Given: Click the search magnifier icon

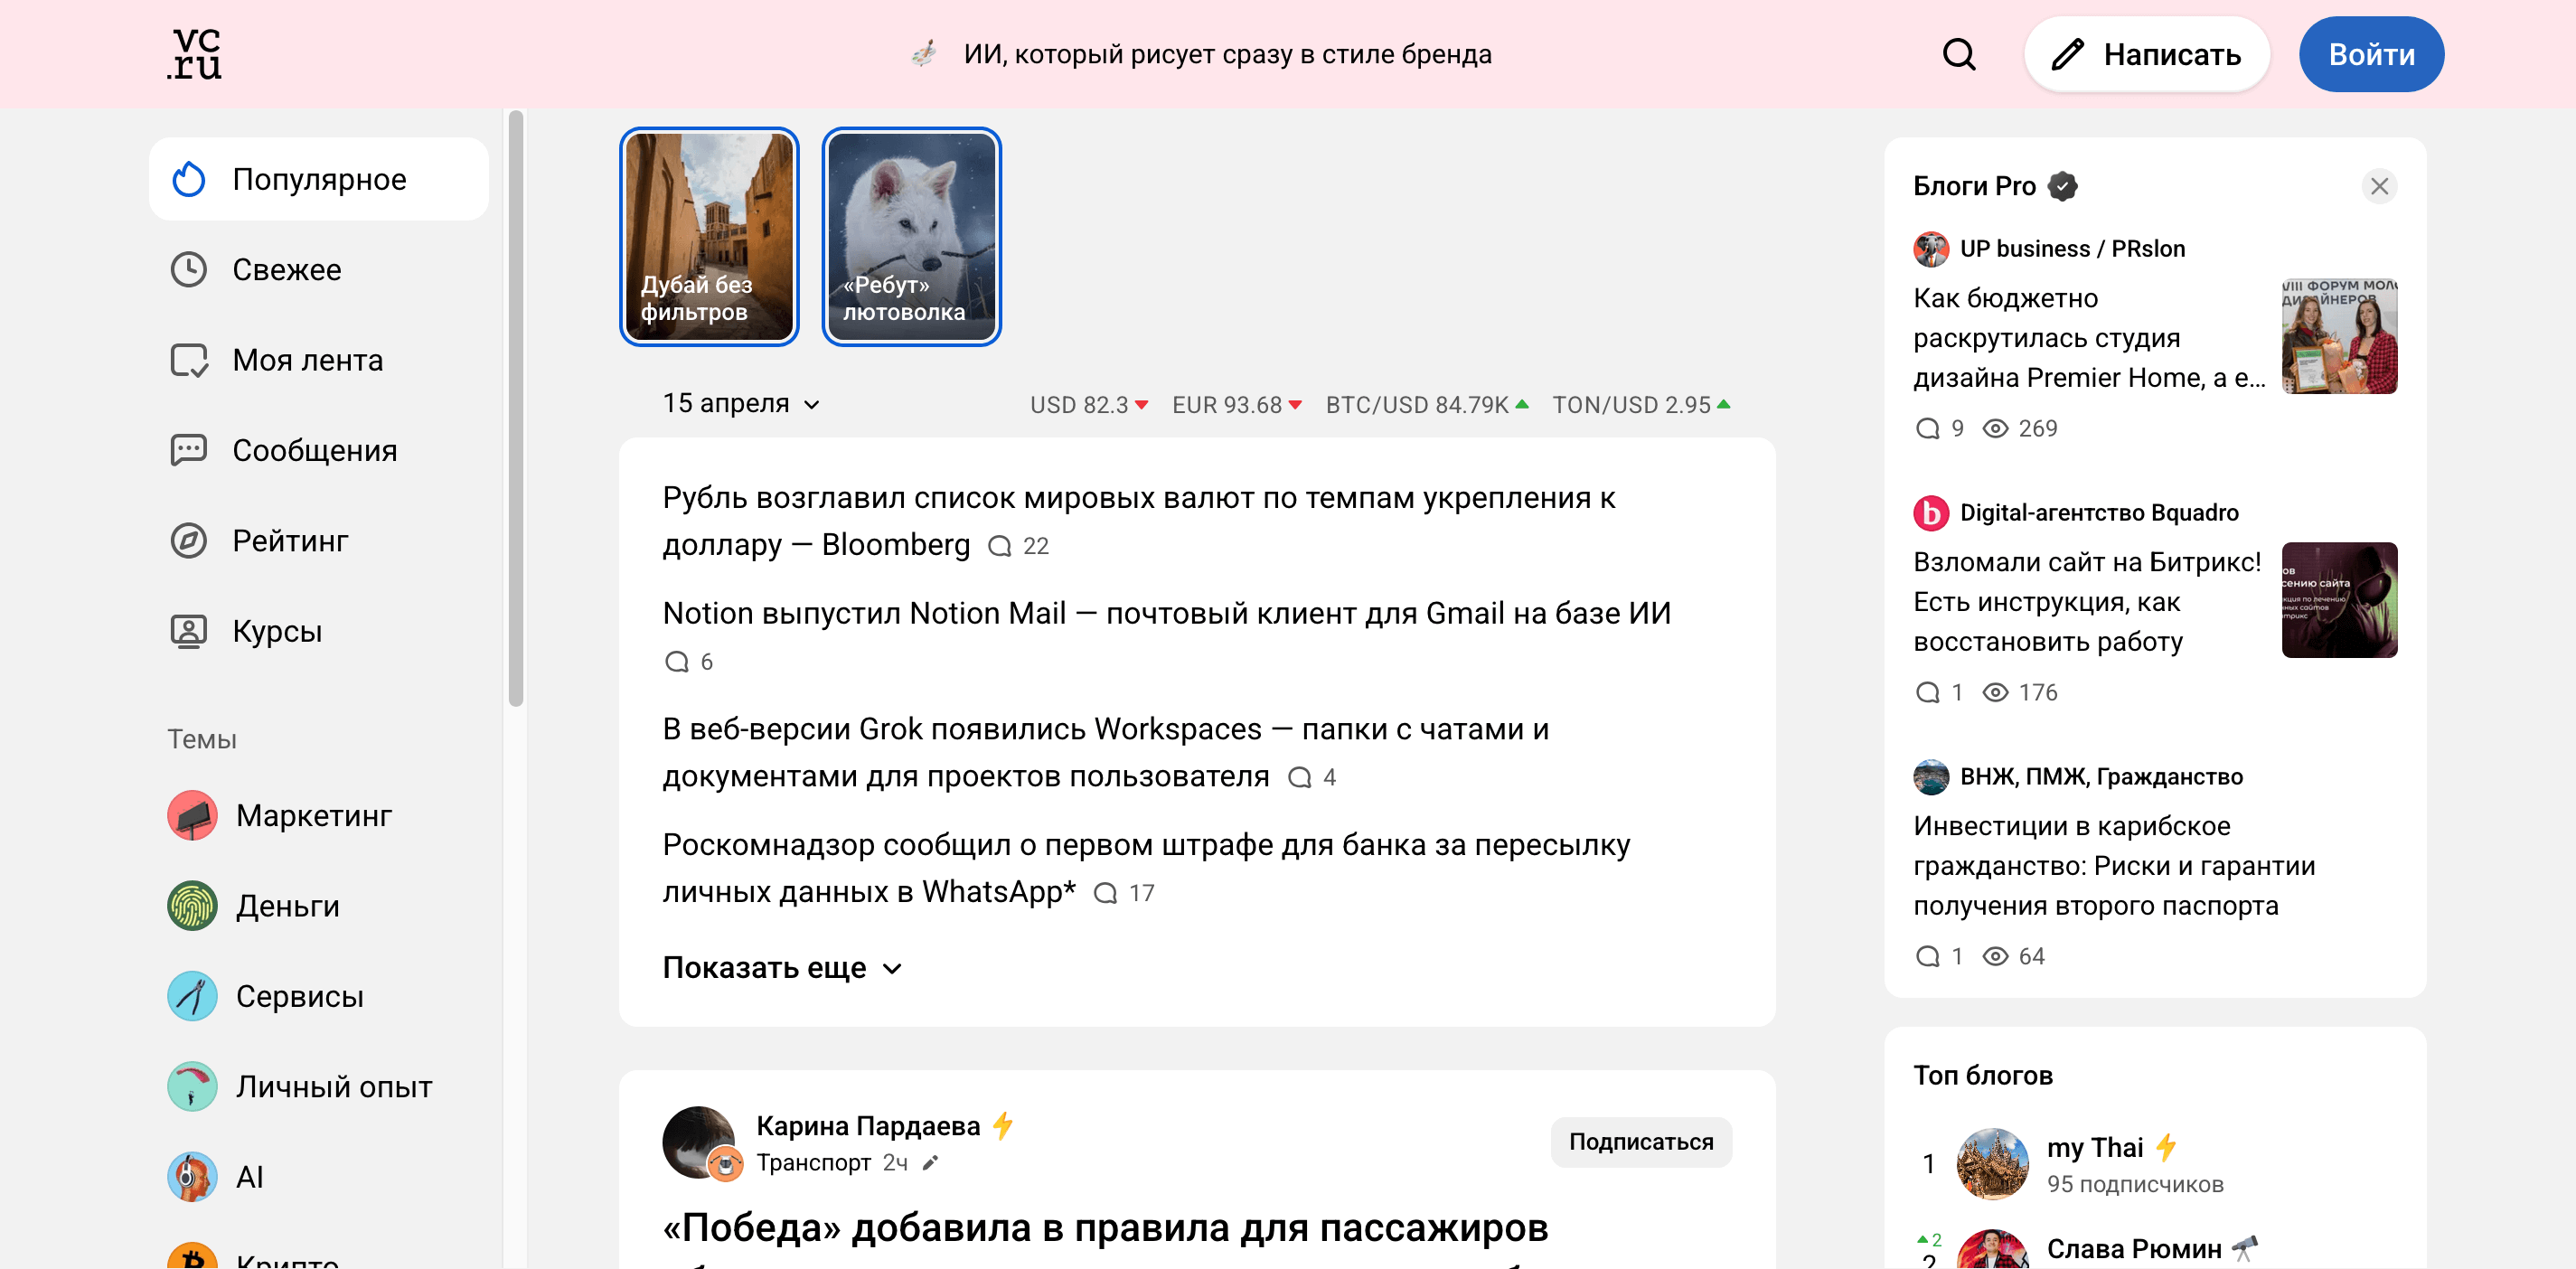Looking at the screenshot, I should coord(1960,54).
